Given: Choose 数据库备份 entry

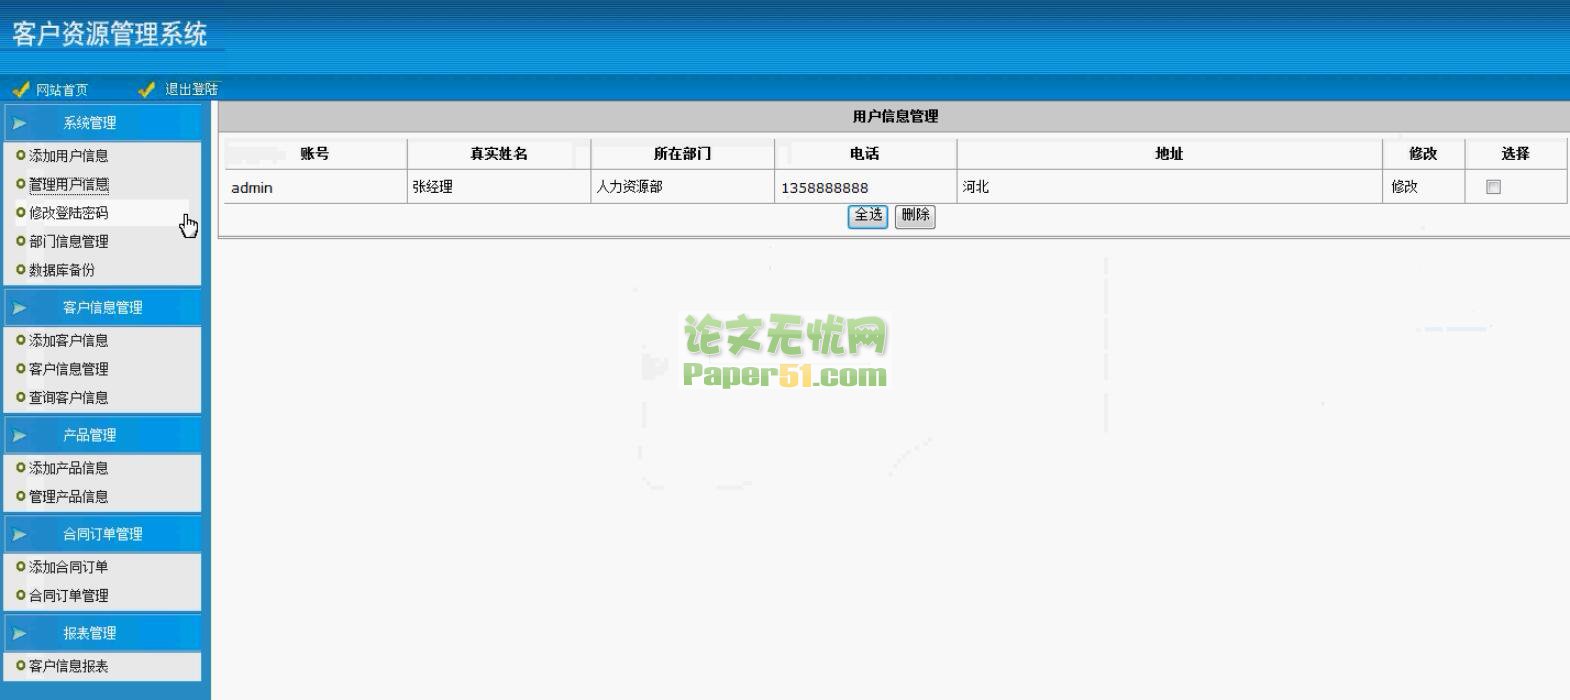Looking at the screenshot, I should coord(62,270).
